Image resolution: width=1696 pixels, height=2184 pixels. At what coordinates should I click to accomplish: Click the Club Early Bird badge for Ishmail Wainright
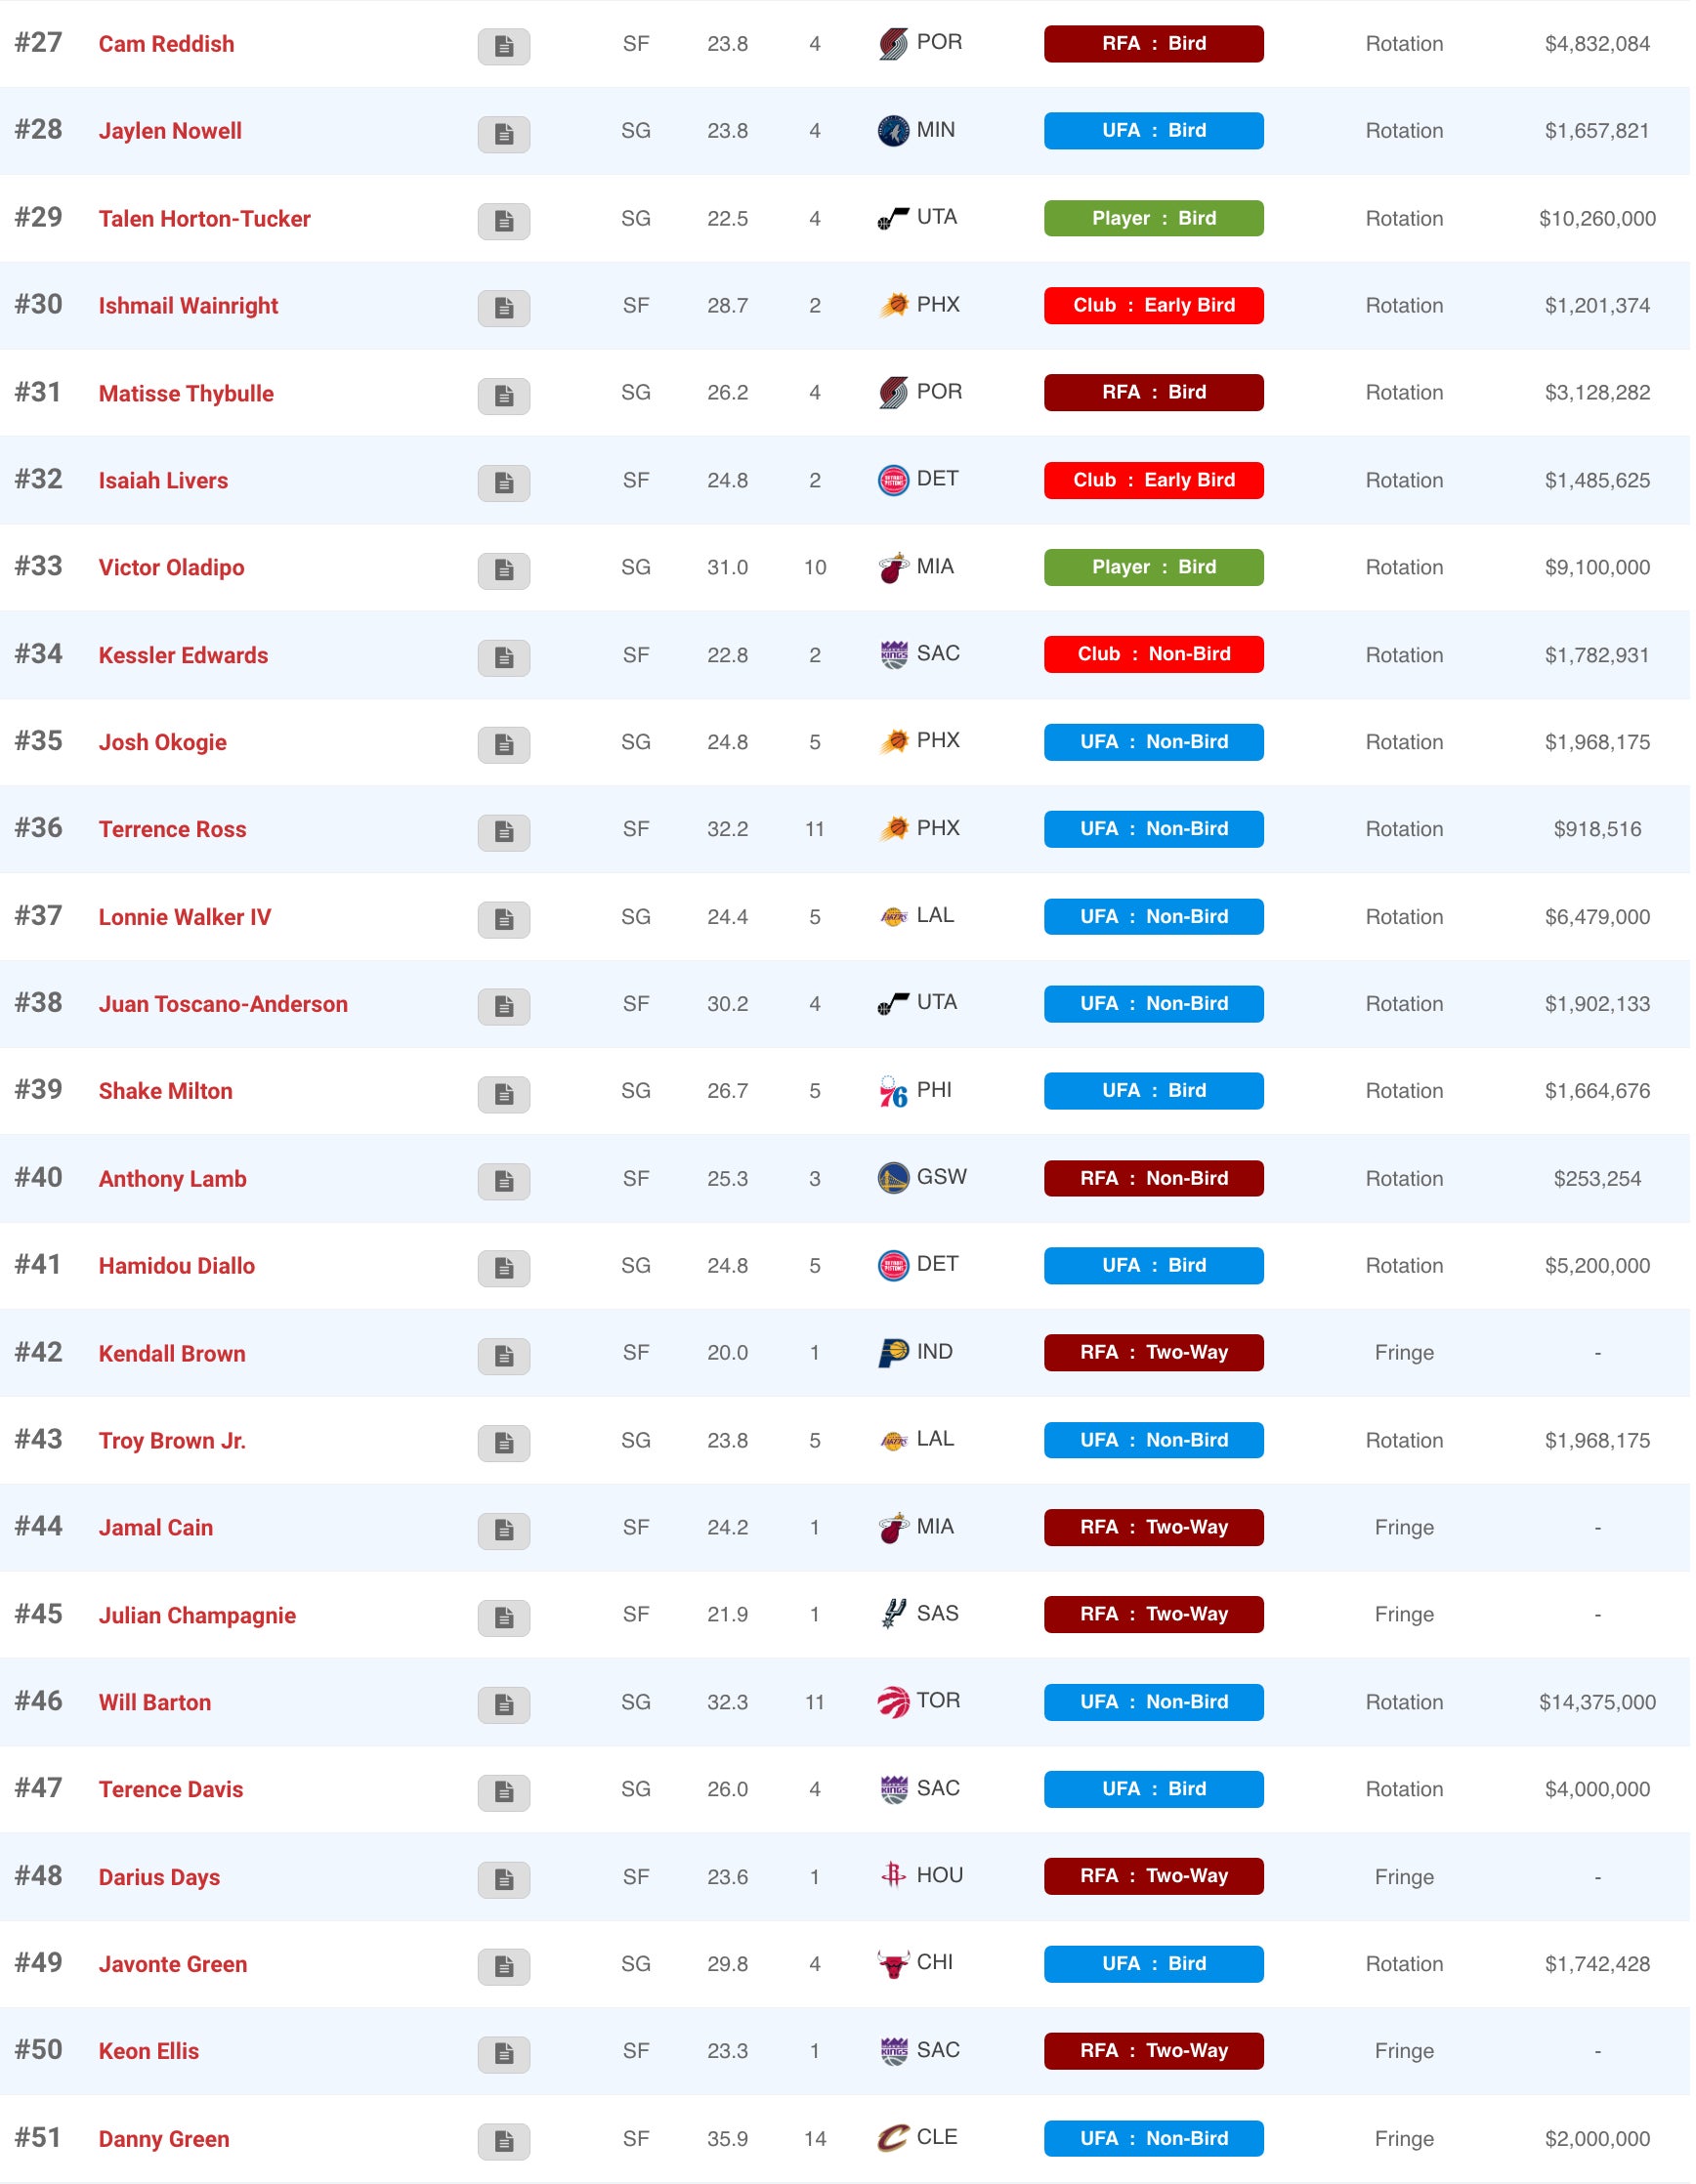click(x=1153, y=306)
